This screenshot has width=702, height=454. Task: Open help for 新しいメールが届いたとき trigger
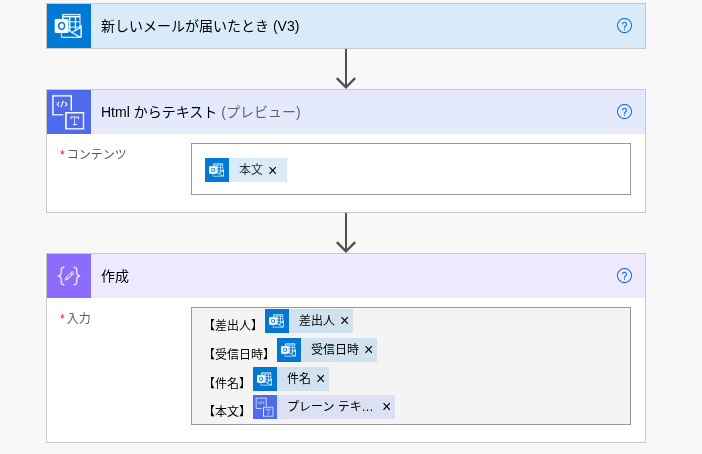click(x=624, y=26)
